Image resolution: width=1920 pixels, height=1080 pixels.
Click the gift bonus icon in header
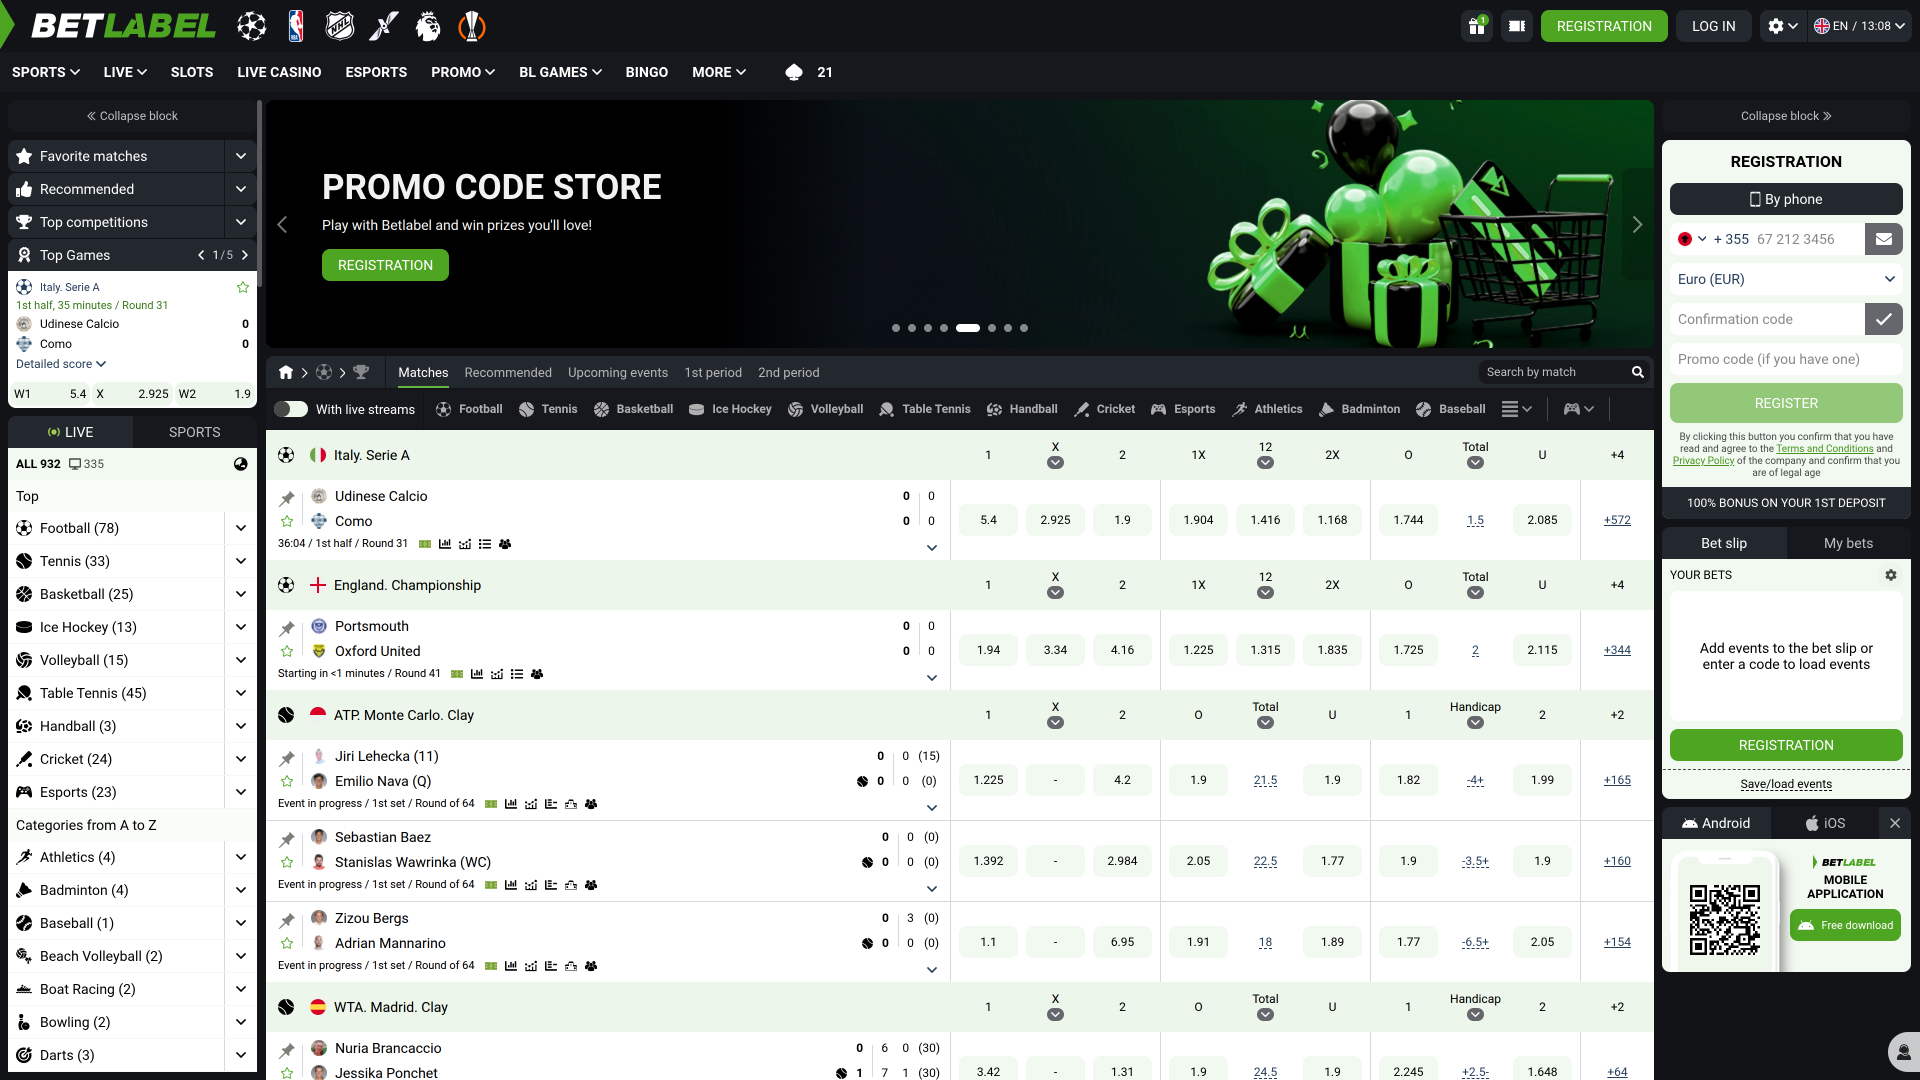[x=1477, y=26]
